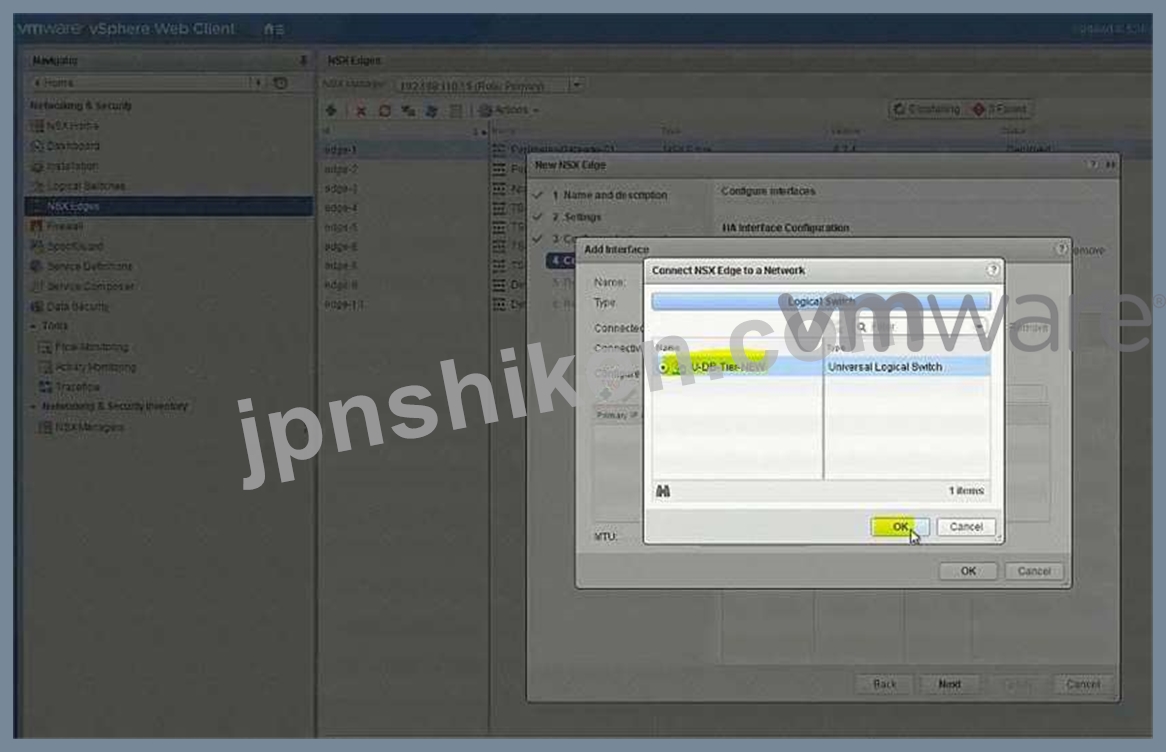Open SpoofGuard in Navigator

pos(74,246)
